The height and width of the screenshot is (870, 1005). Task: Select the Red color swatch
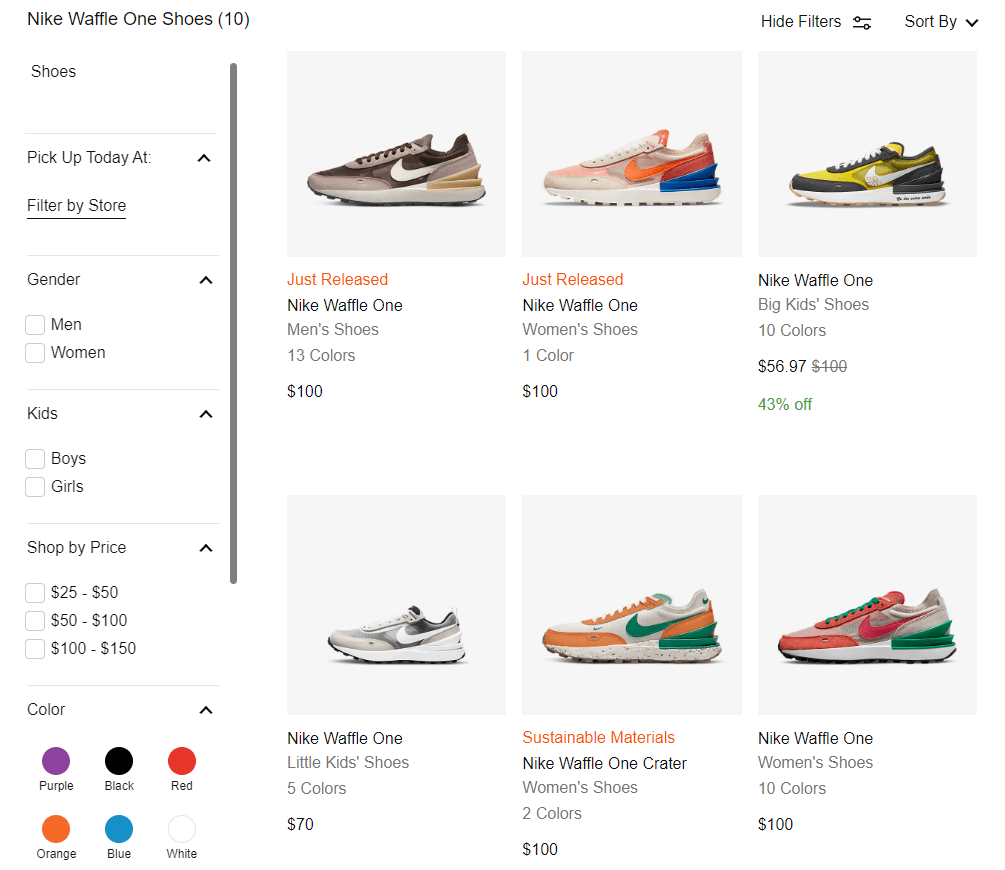(182, 761)
